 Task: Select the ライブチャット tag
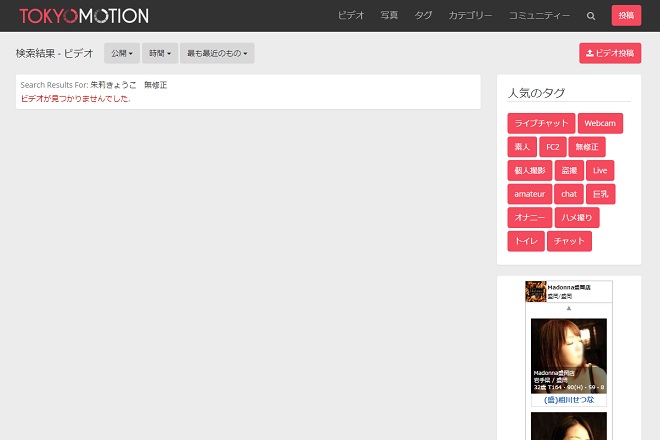coord(540,123)
